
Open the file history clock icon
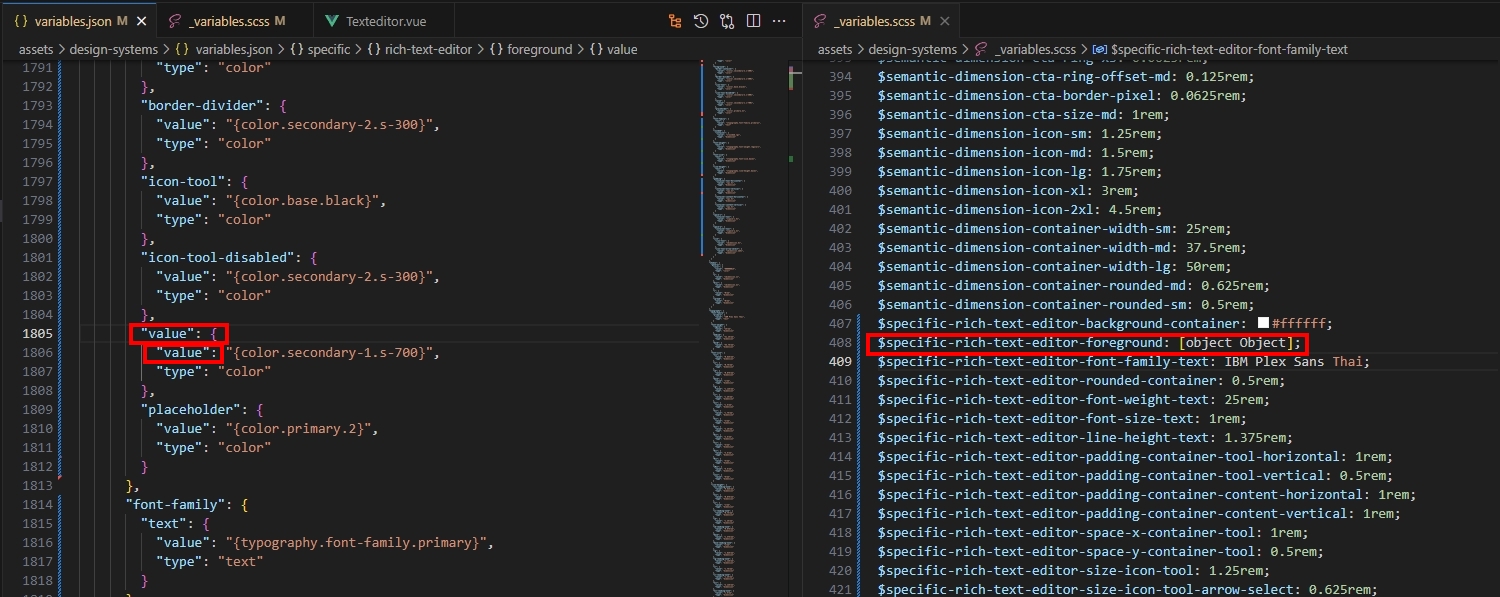(701, 20)
